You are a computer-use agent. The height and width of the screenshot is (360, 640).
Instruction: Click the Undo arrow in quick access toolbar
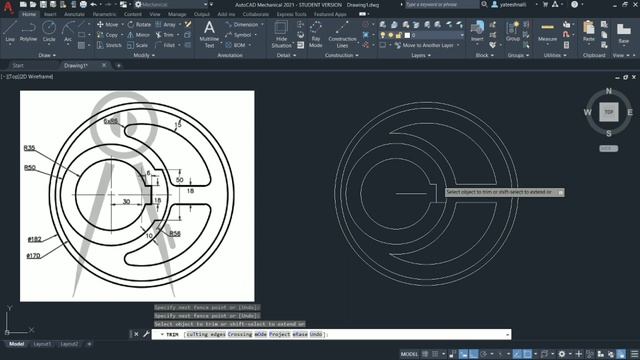tap(93, 4)
